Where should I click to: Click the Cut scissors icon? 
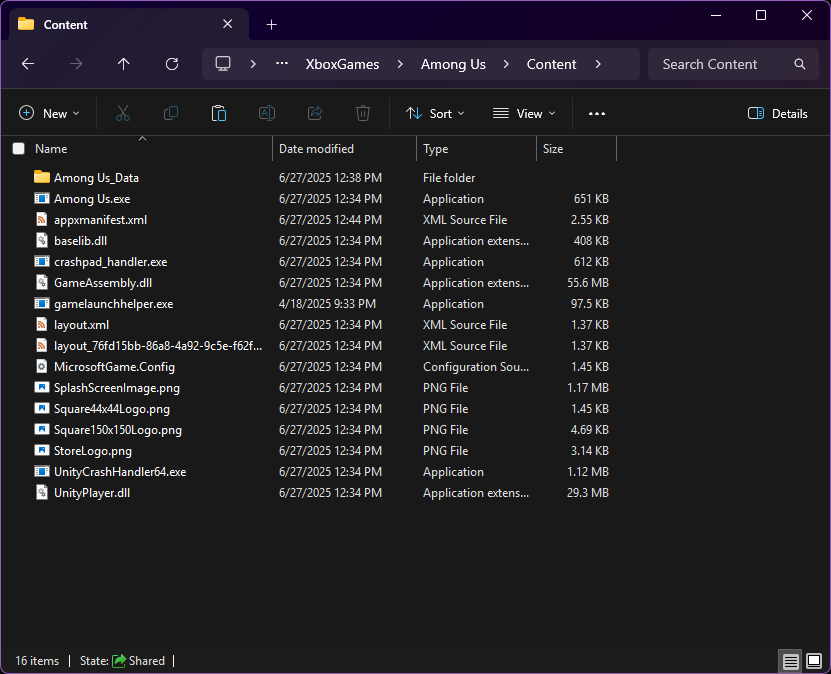click(x=123, y=113)
